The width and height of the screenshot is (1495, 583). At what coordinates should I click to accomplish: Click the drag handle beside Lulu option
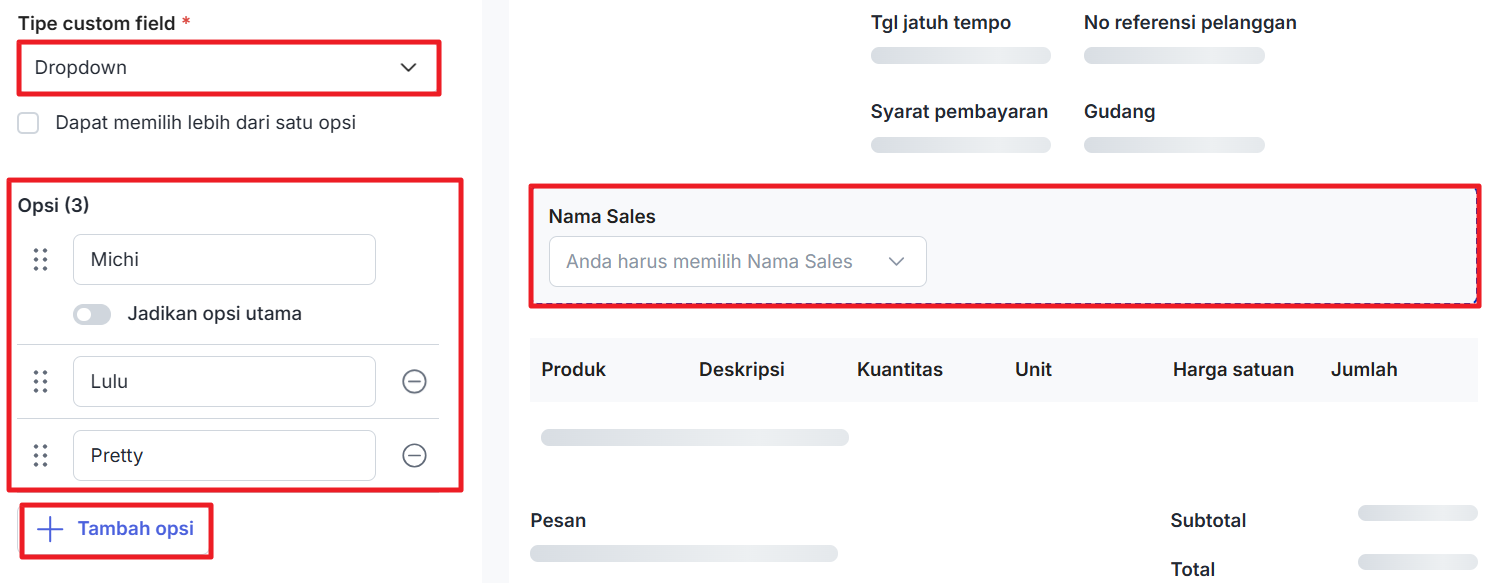click(41, 382)
